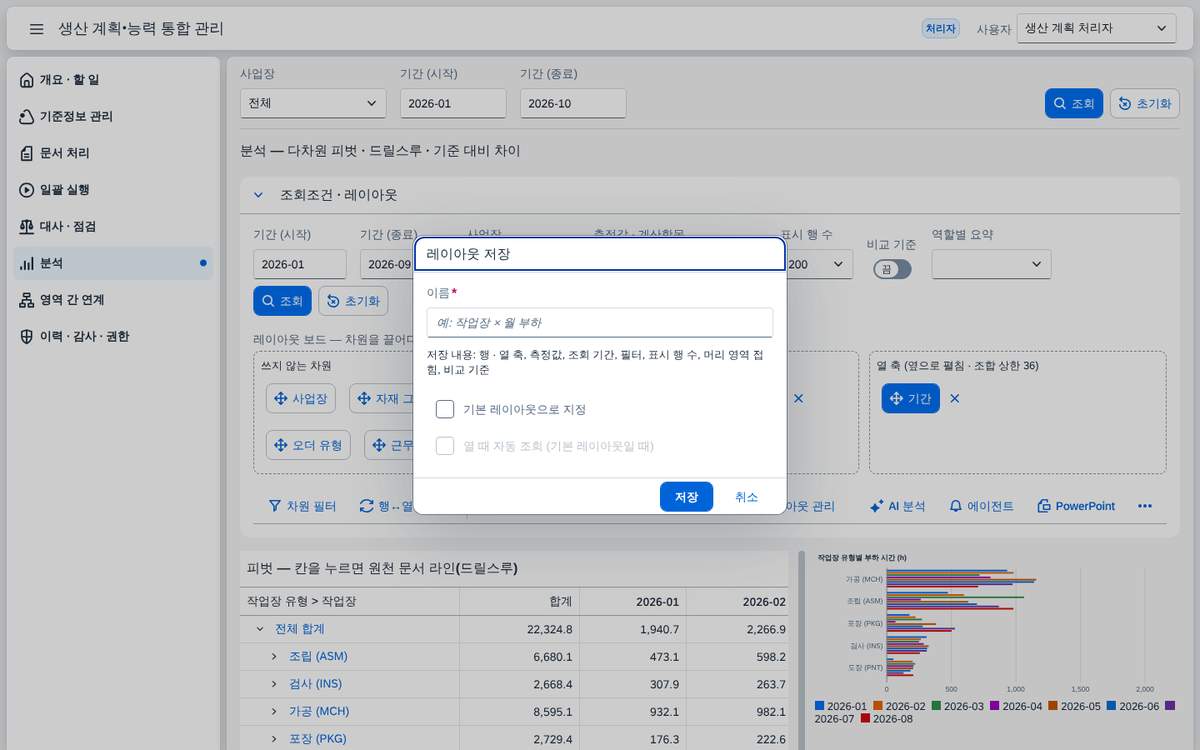Click the 차원 필터 funnel icon

tap(274, 506)
